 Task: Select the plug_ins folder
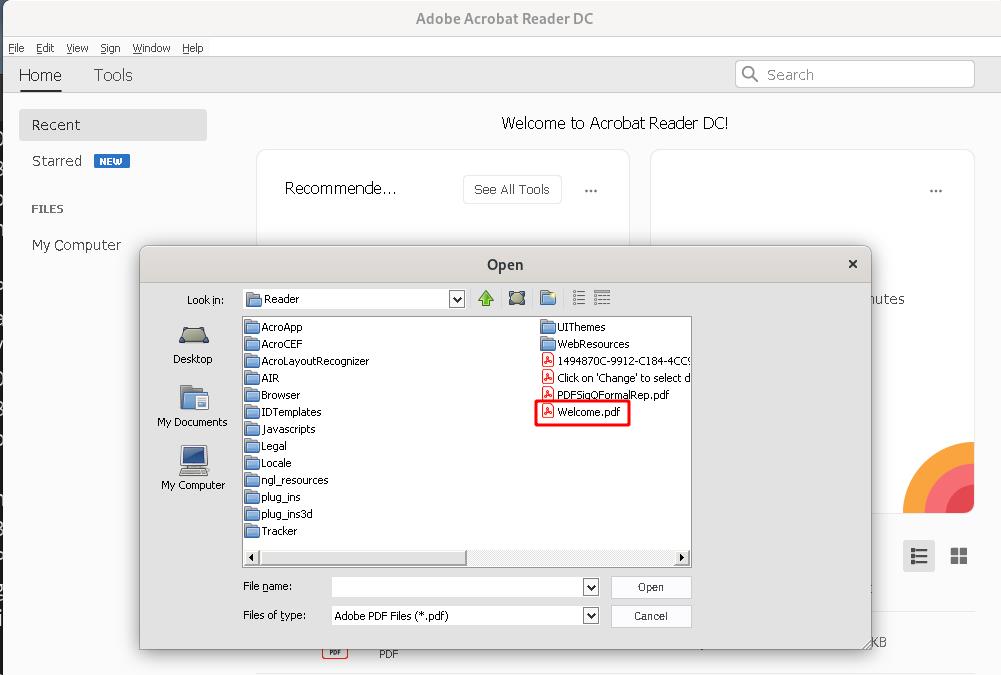[273, 497]
